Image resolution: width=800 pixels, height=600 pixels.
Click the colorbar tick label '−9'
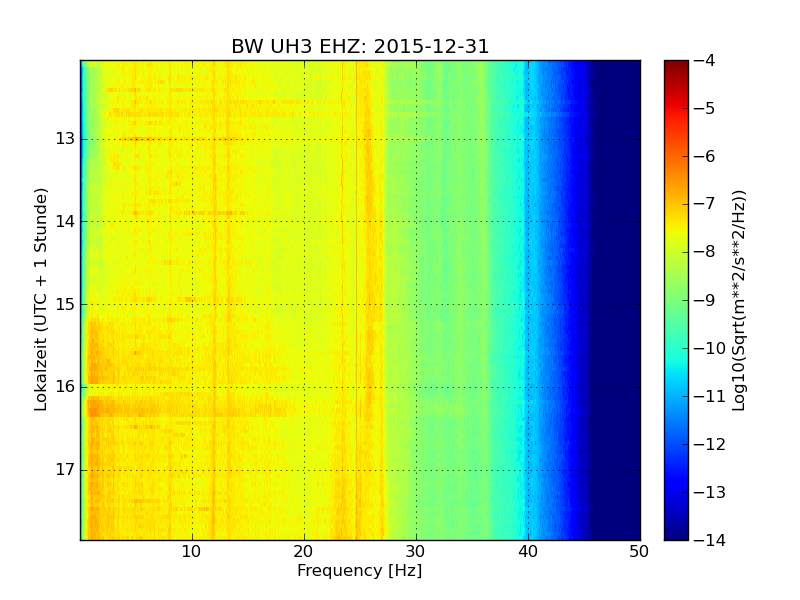coord(705,300)
